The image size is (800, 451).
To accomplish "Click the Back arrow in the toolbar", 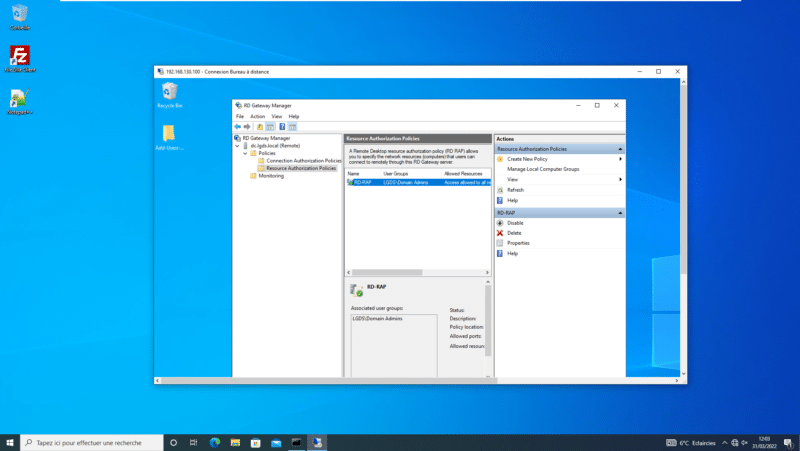I will [x=238, y=127].
